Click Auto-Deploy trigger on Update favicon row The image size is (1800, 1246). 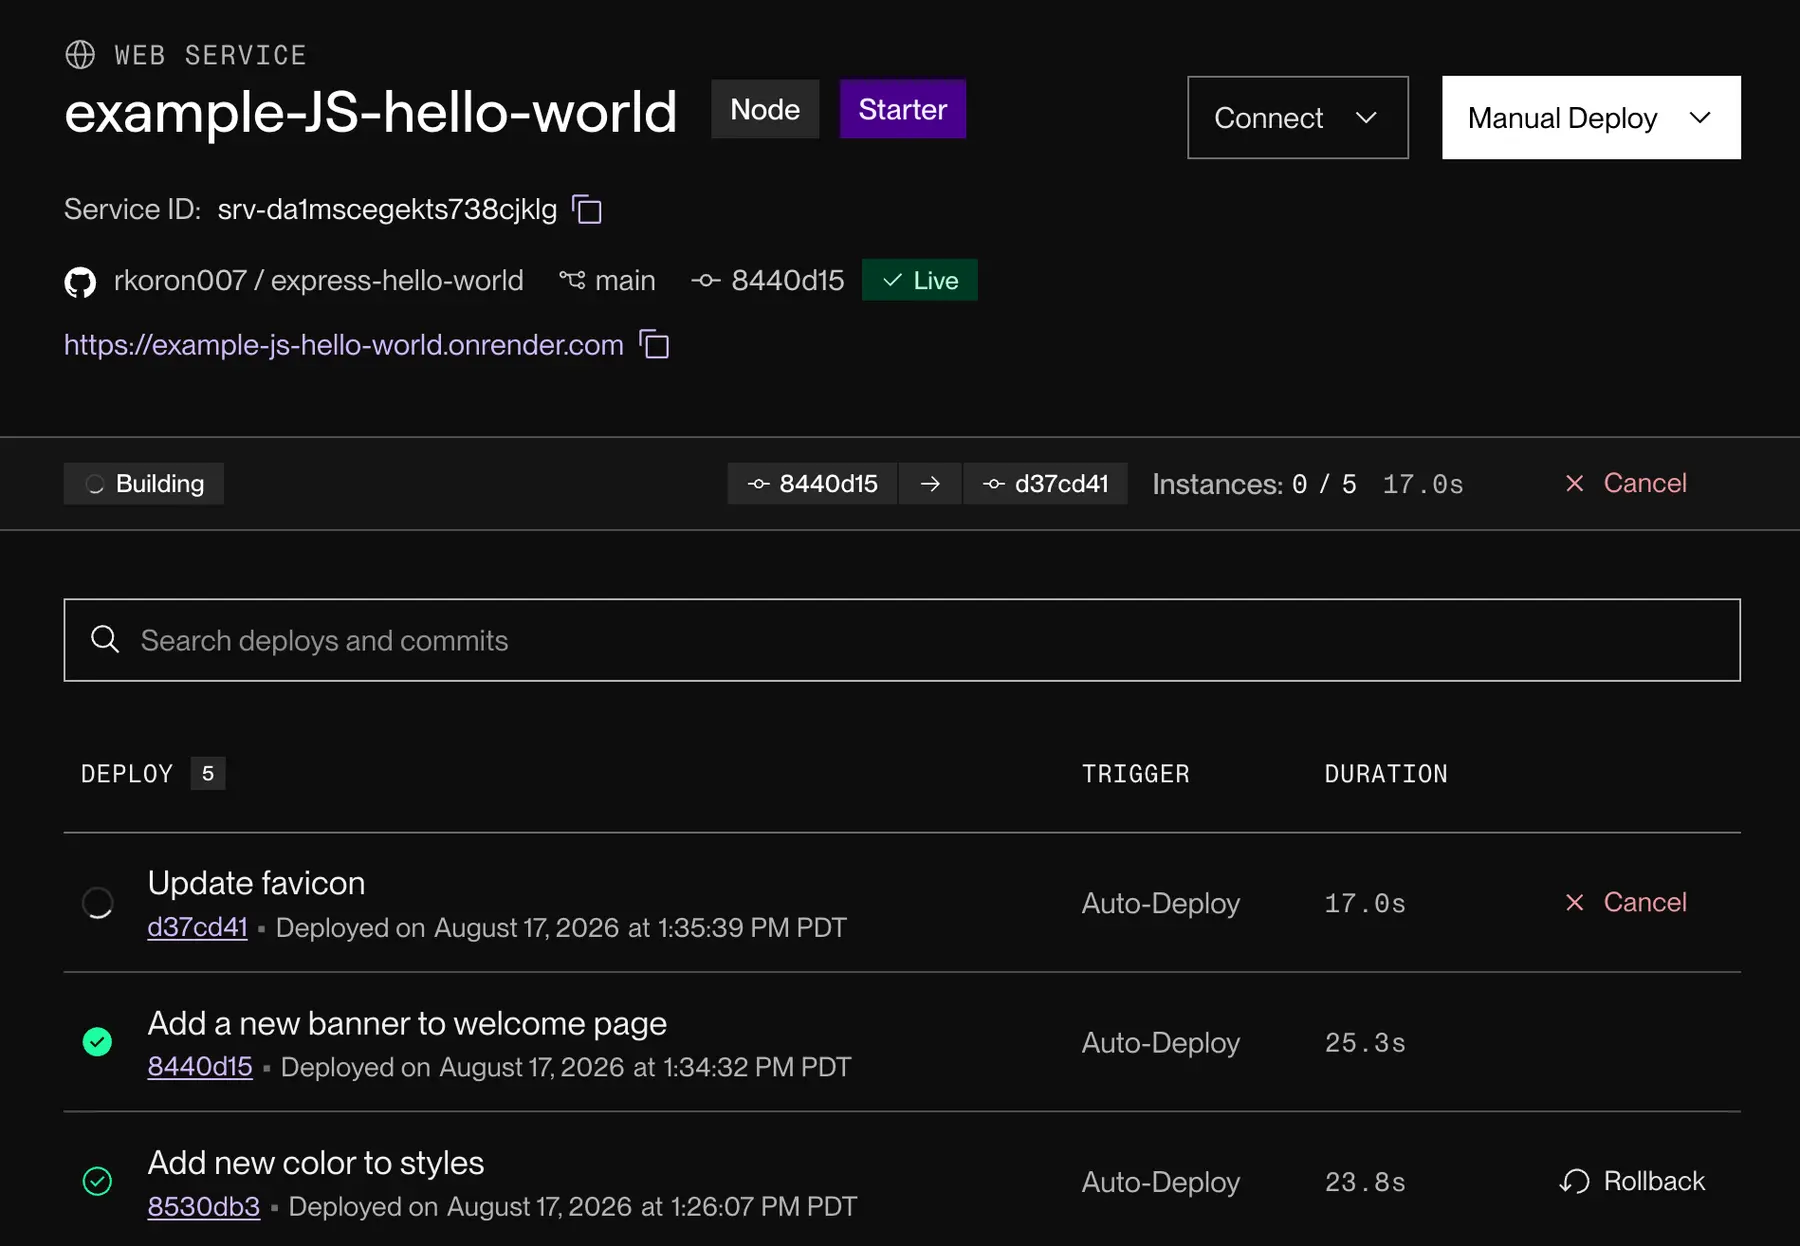tap(1161, 903)
